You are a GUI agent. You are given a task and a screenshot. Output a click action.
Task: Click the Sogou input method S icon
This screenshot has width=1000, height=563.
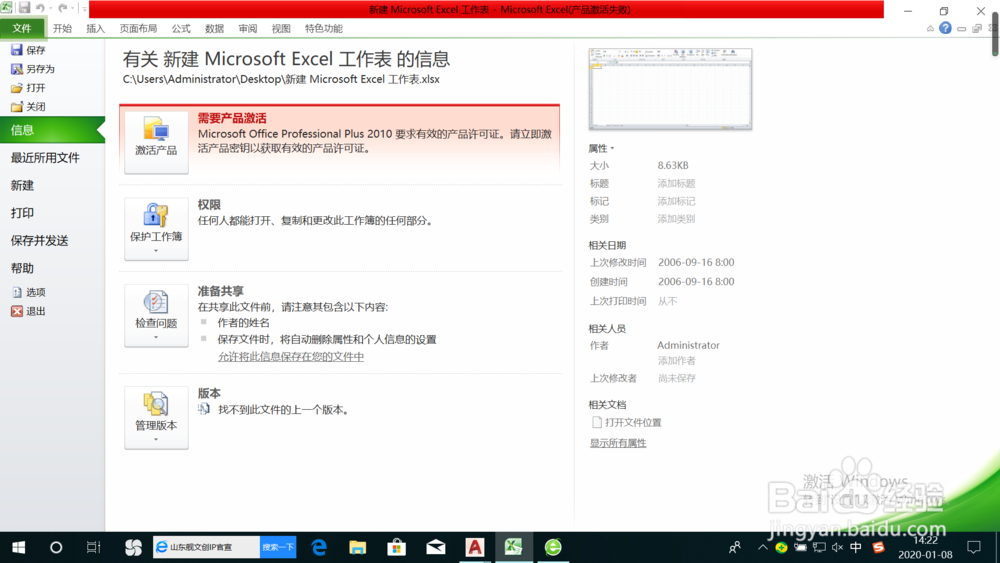pyautogui.click(x=879, y=547)
